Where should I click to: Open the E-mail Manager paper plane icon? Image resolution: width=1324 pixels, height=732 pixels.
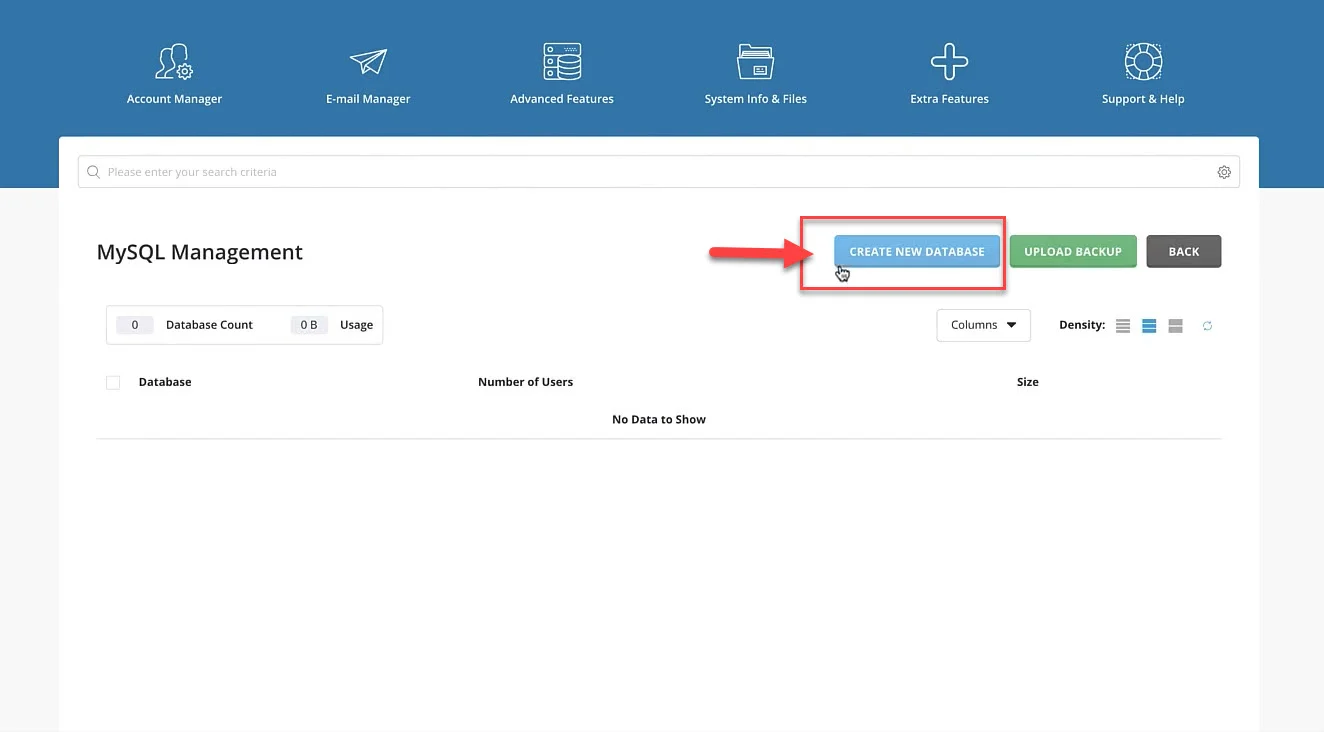tap(368, 62)
